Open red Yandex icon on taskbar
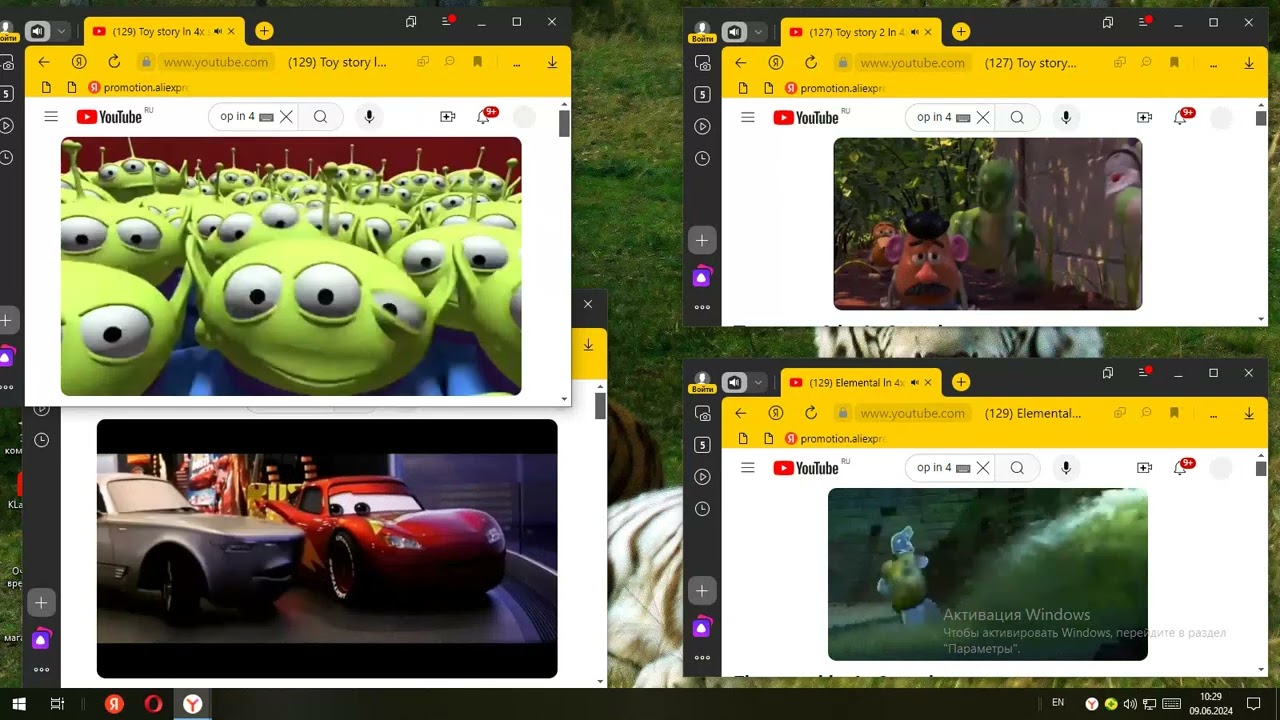This screenshot has height=720, width=1280. pyautogui.click(x=115, y=704)
